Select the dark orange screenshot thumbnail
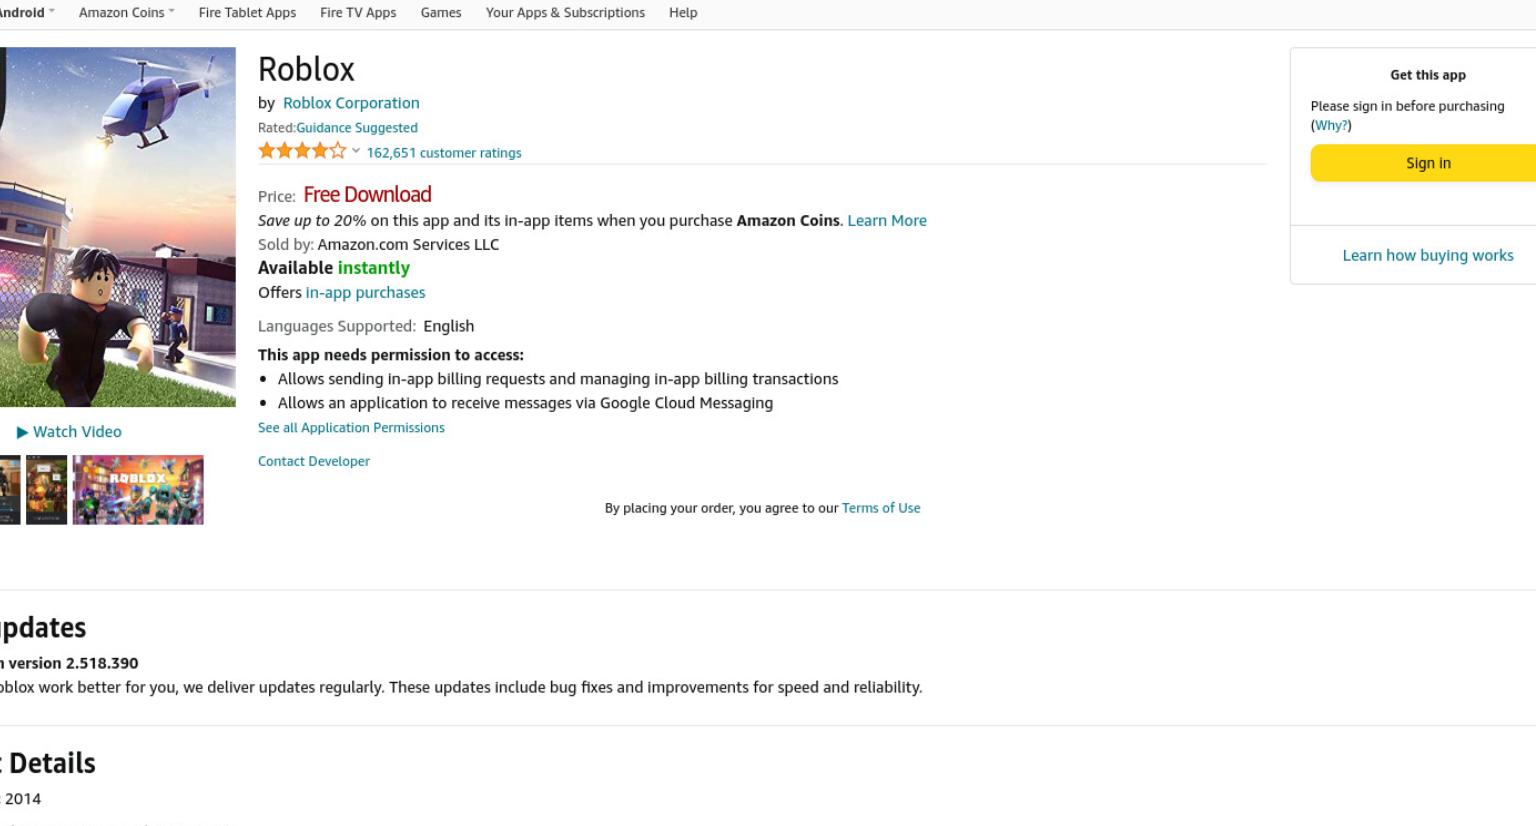The image size is (1536, 826). [x=46, y=490]
